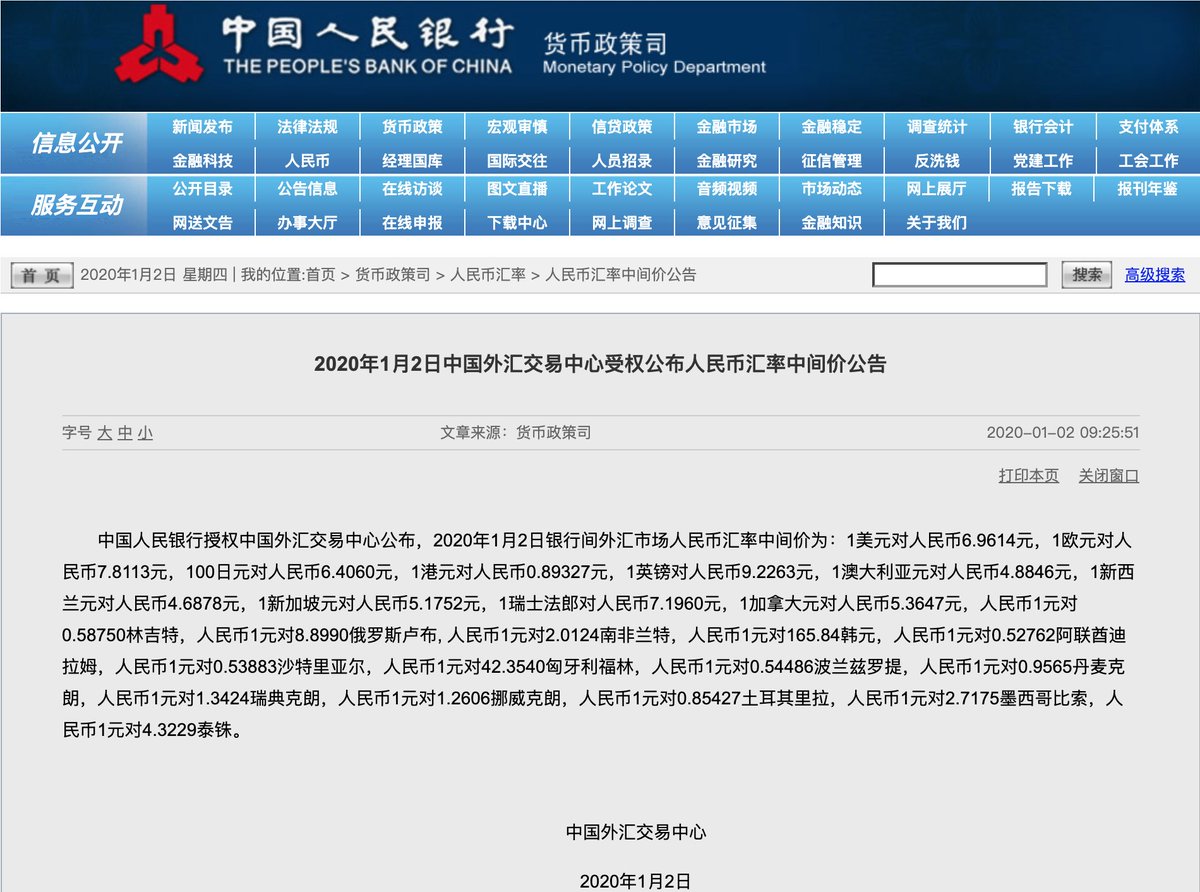
Task: Open the 新闻发布 menu item
Action: click(202, 127)
